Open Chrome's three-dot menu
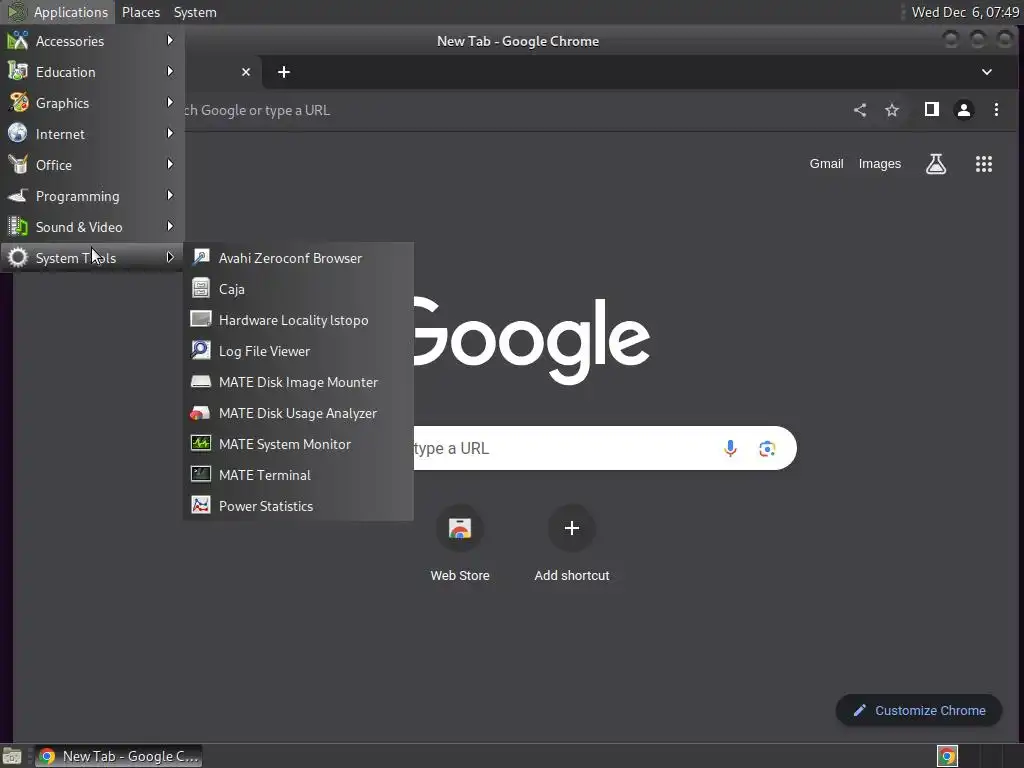This screenshot has width=1024, height=768. [997, 110]
